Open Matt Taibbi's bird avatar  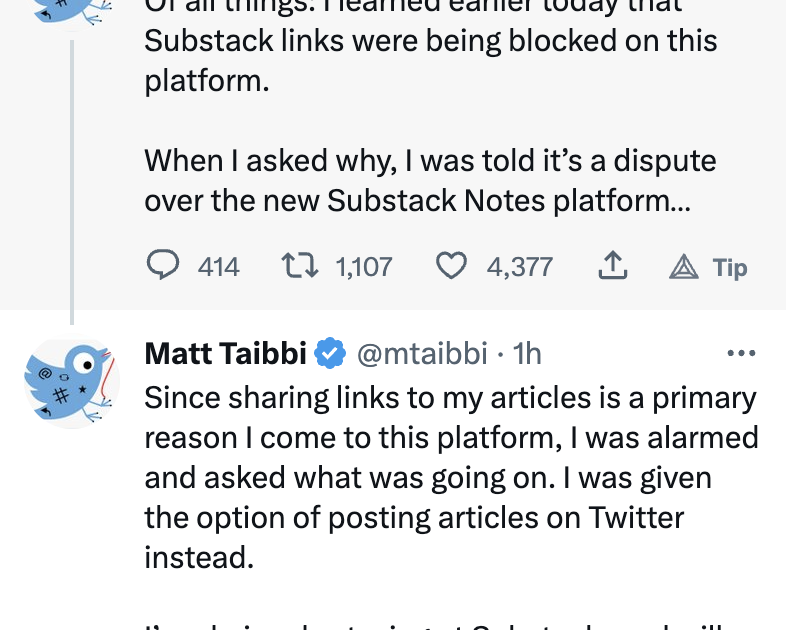click(71, 381)
